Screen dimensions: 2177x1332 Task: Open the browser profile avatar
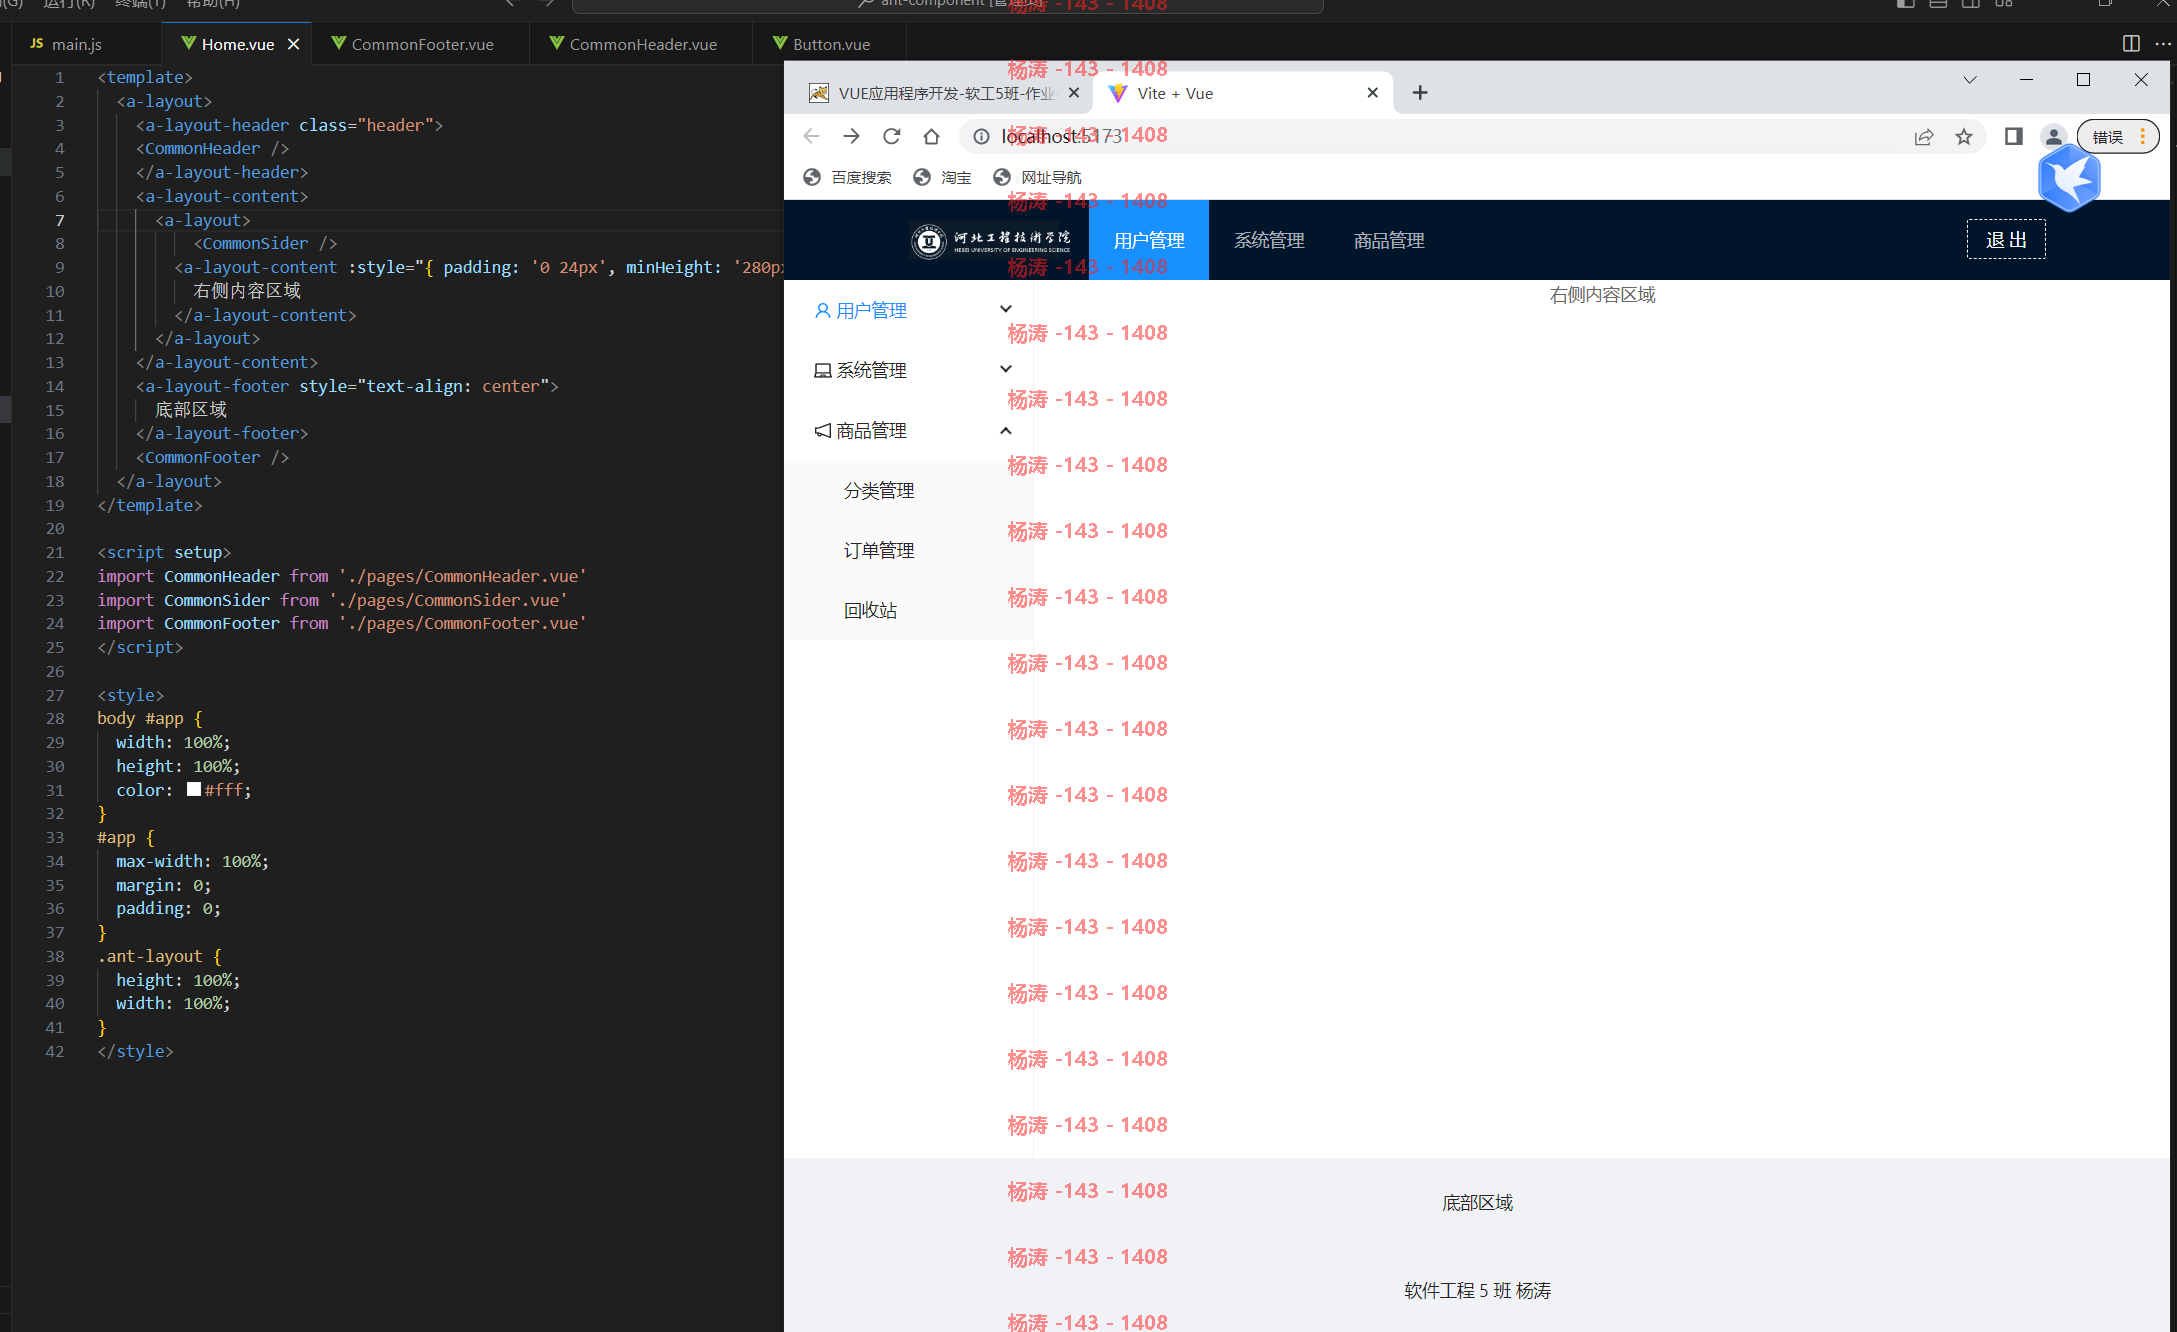pos(2054,137)
